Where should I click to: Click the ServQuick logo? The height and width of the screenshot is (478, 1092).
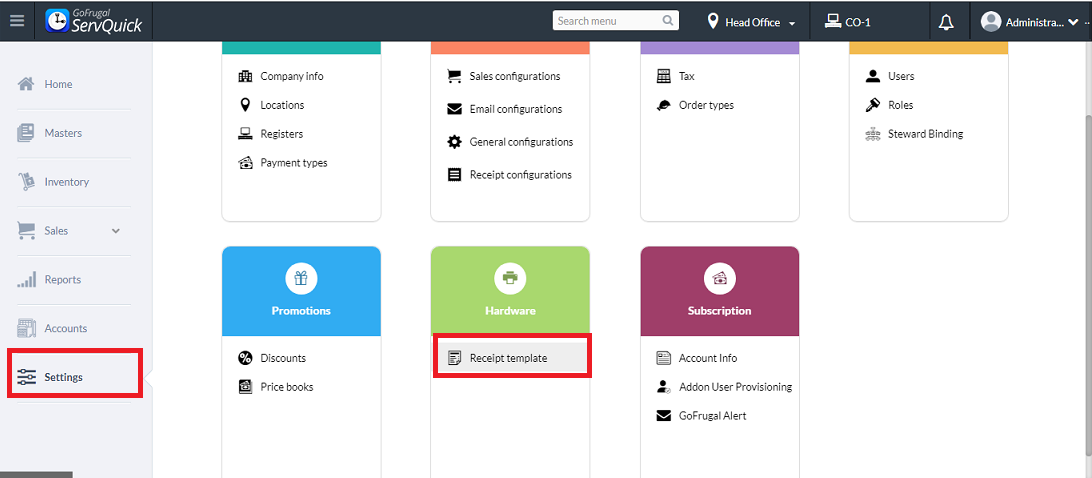[94, 21]
